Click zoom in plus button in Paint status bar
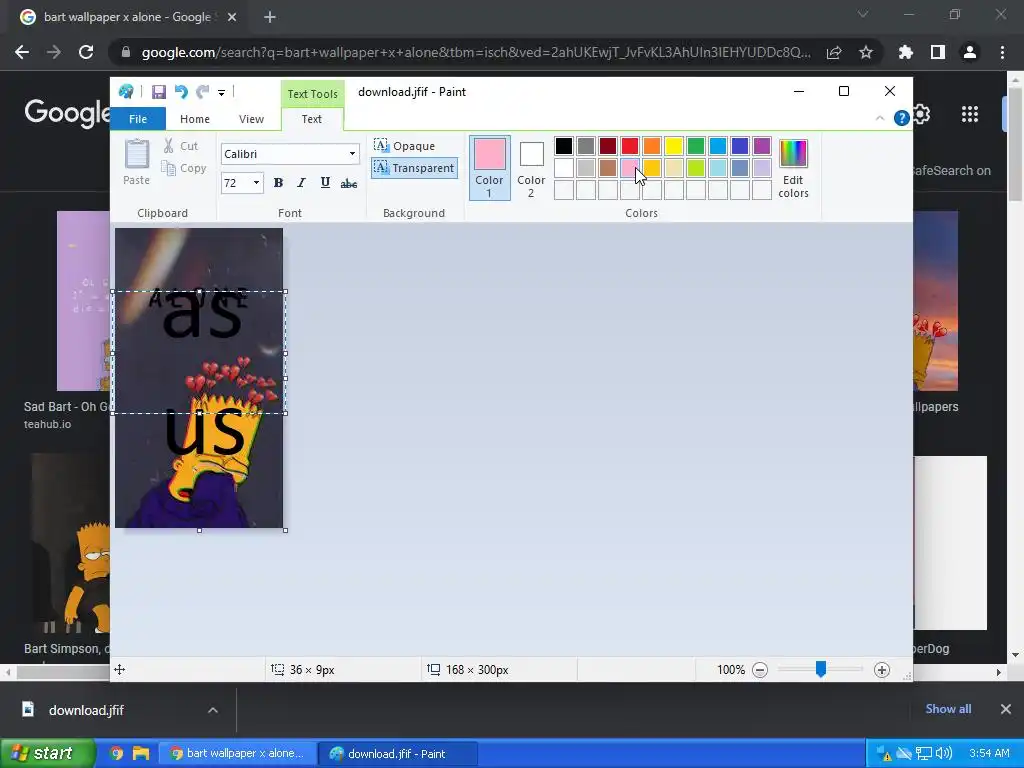Viewport: 1024px width, 768px height. point(882,670)
